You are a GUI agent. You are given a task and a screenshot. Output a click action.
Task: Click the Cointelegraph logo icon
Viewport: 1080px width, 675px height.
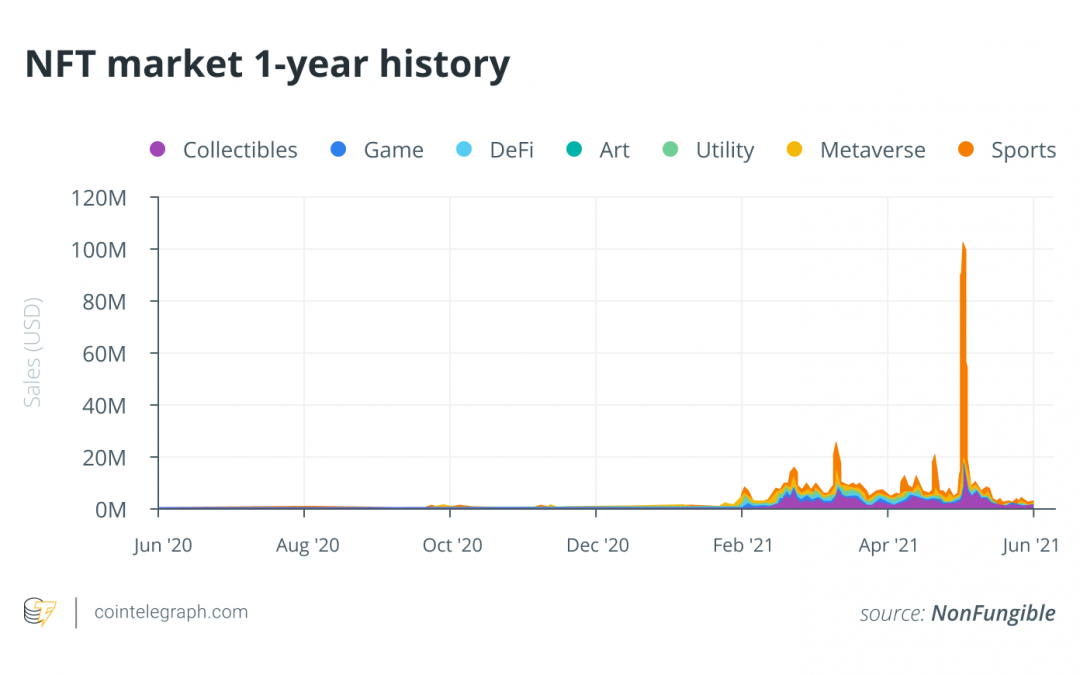[x=40, y=612]
